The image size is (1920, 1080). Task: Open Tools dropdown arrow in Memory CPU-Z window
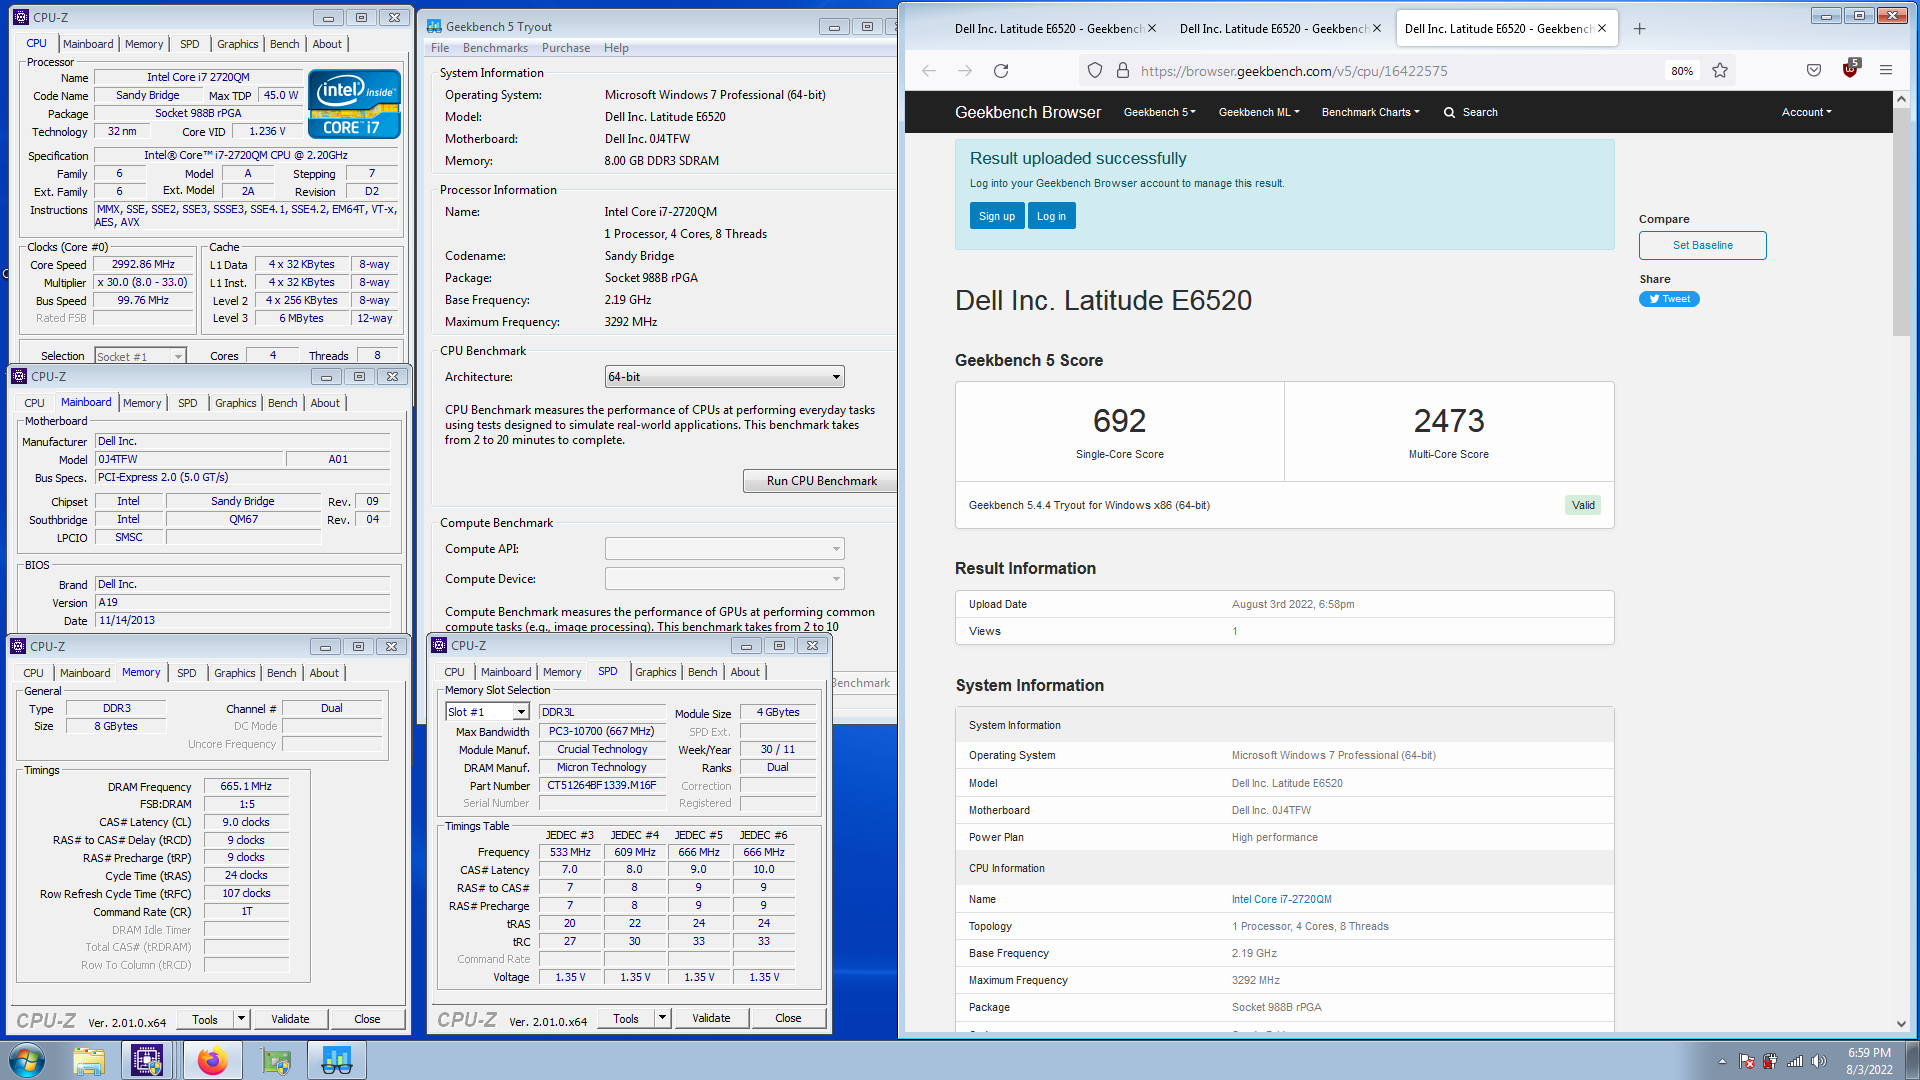[x=241, y=1019]
